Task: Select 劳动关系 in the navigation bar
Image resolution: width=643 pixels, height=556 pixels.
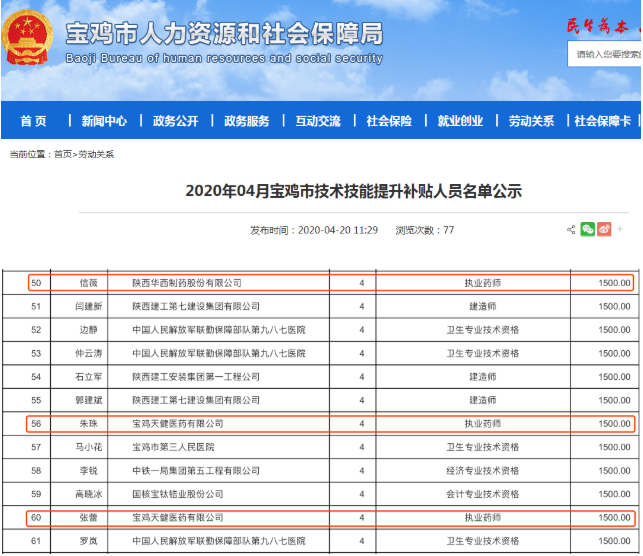Action: coord(531,121)
